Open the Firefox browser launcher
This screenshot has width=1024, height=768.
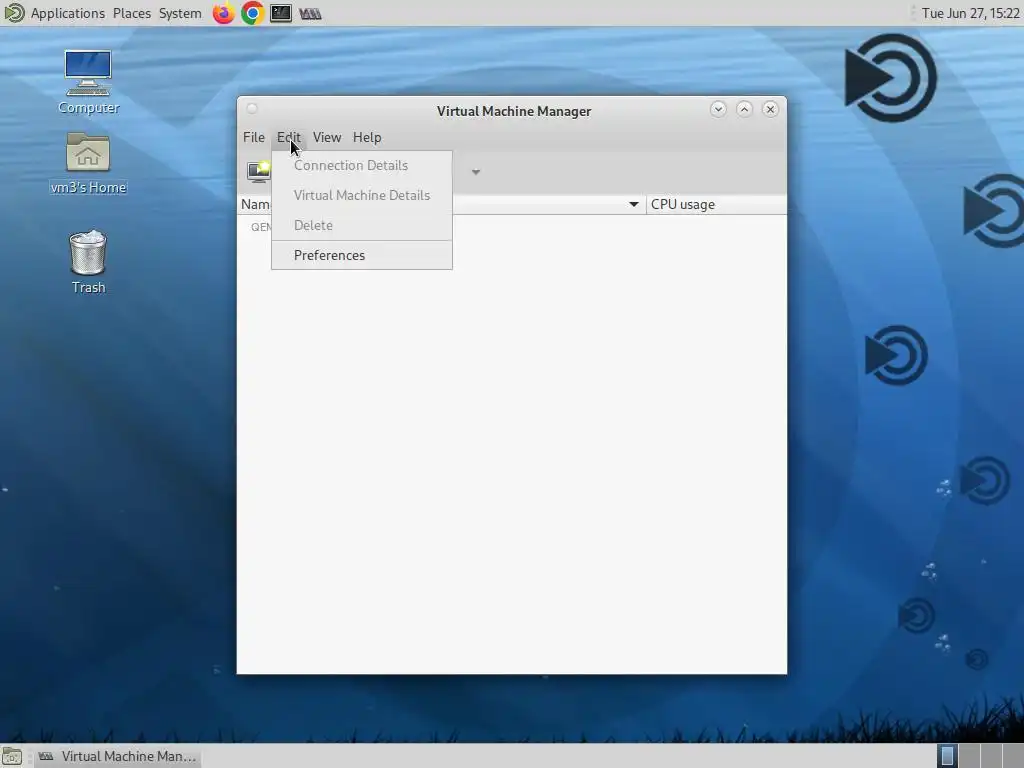[223, 13]
